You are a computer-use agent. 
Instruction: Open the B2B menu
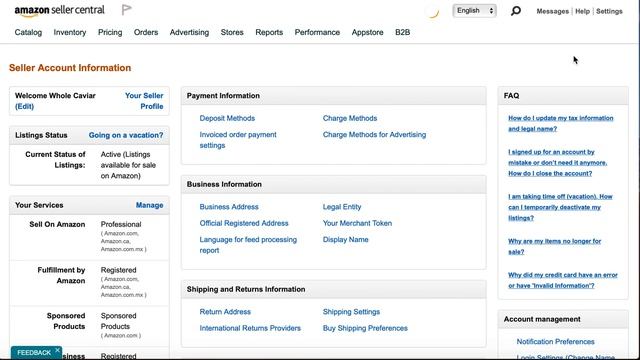tap(402, 32)
